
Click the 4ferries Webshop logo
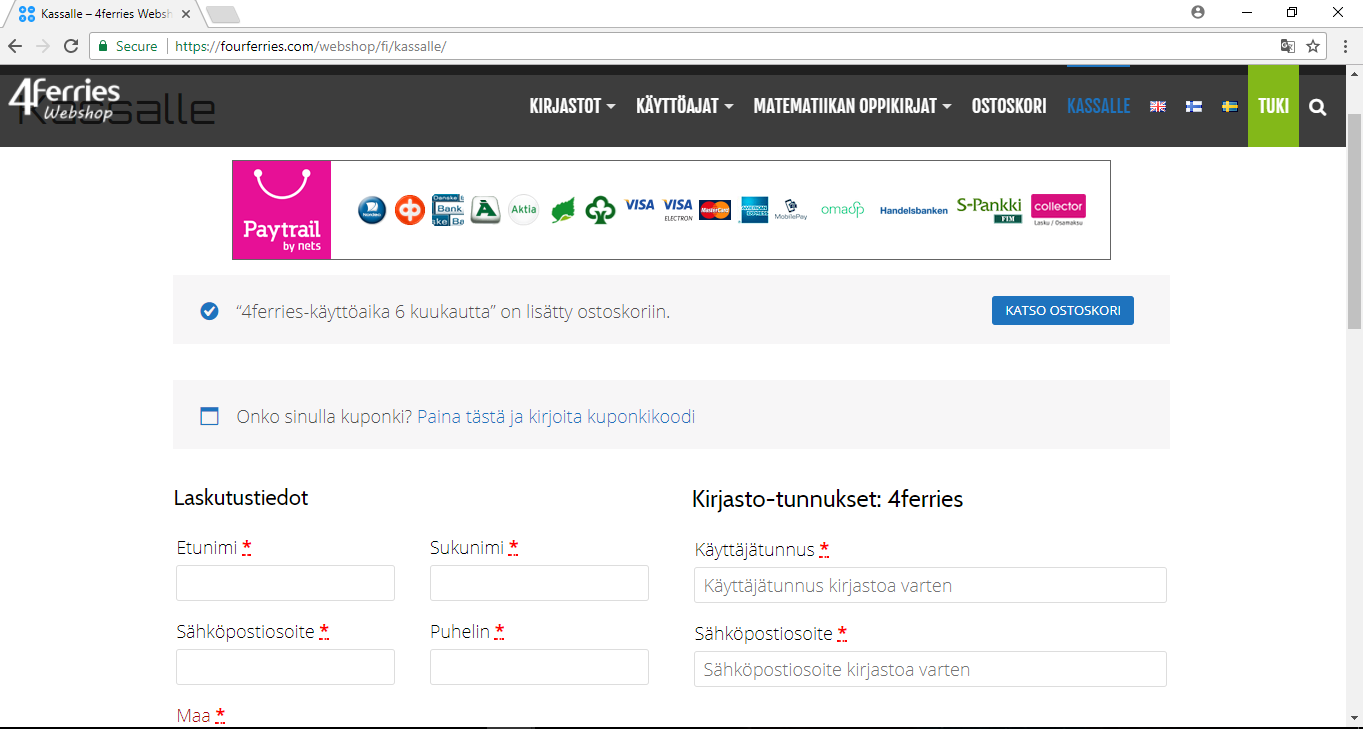tap(64, 101)
